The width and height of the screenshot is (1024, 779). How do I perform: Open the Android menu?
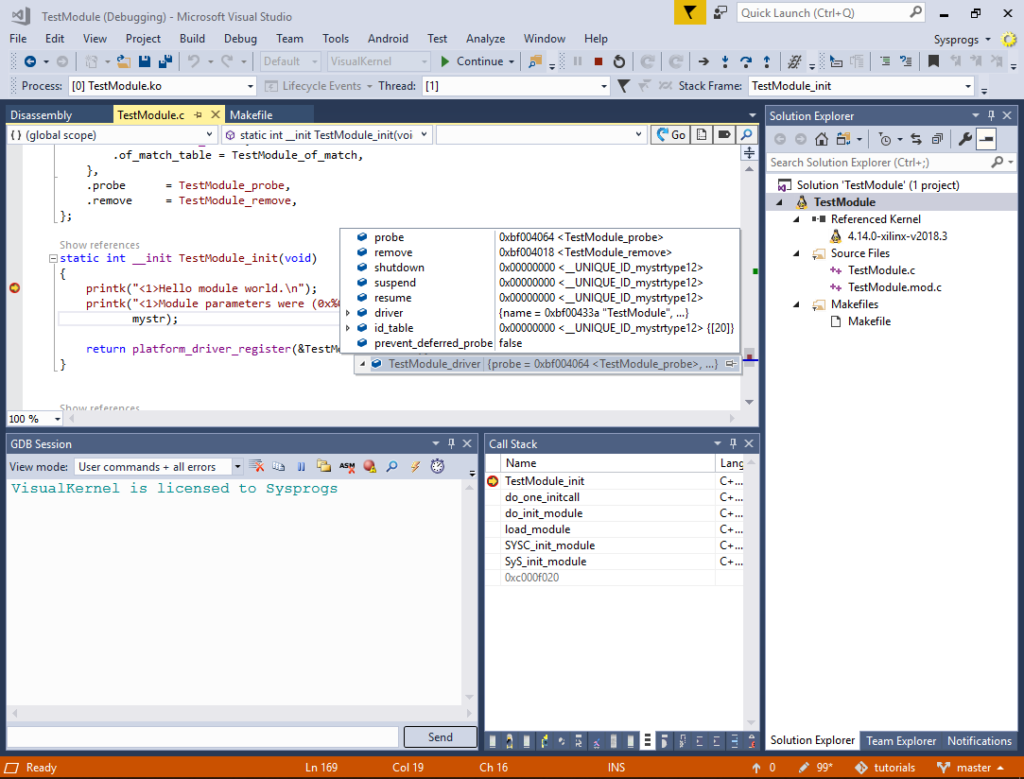point(388,38)
